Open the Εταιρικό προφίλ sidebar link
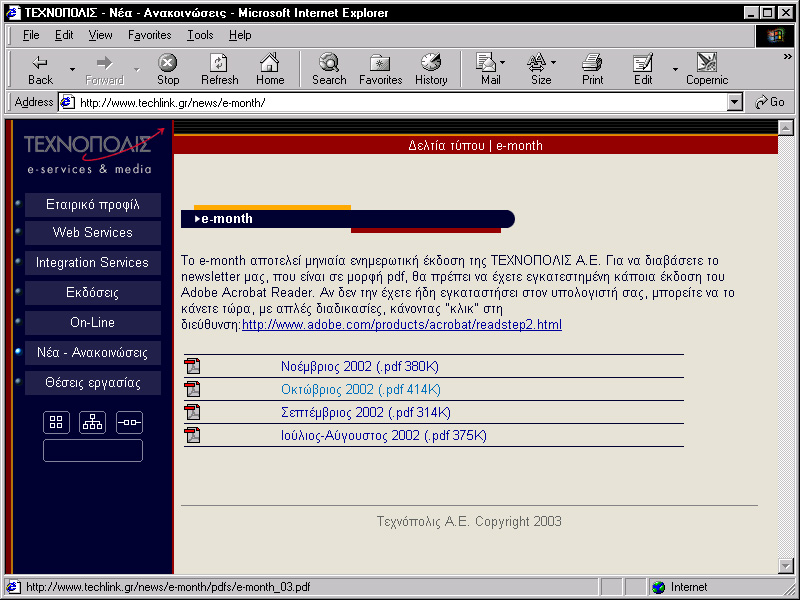800x600 pixels. click(93, 205)
